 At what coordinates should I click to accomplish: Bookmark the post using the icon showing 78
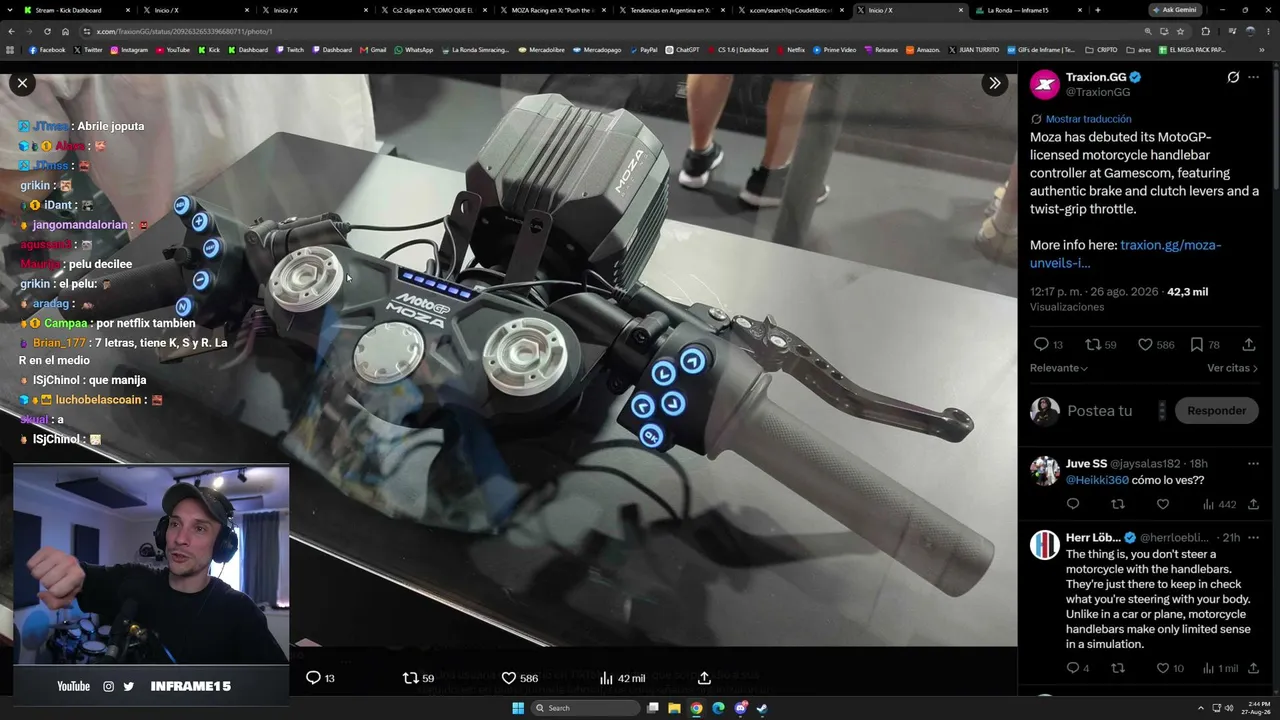(1205, 344)
